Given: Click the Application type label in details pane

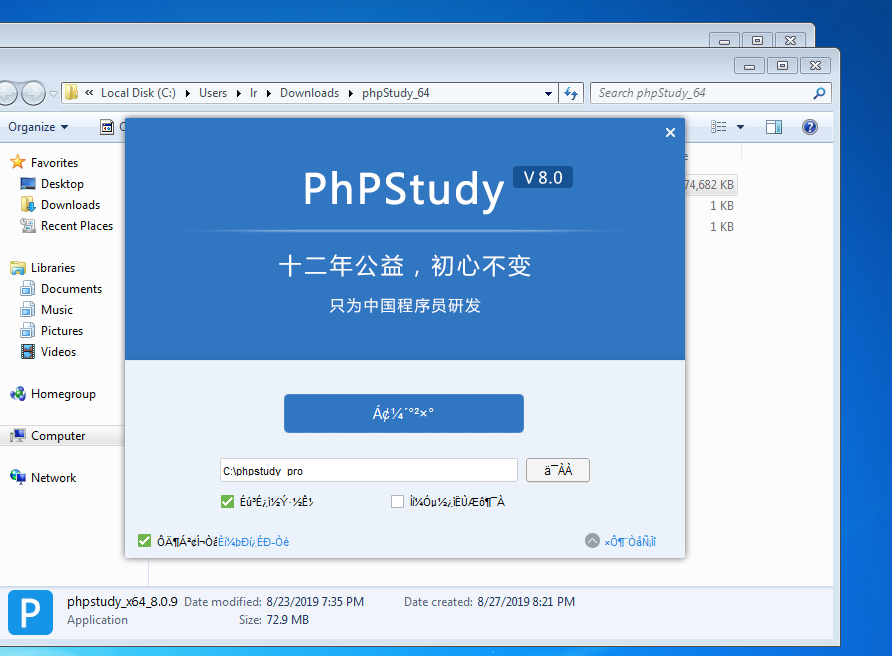Looking at the screenshot, I should tap(97, 620).
